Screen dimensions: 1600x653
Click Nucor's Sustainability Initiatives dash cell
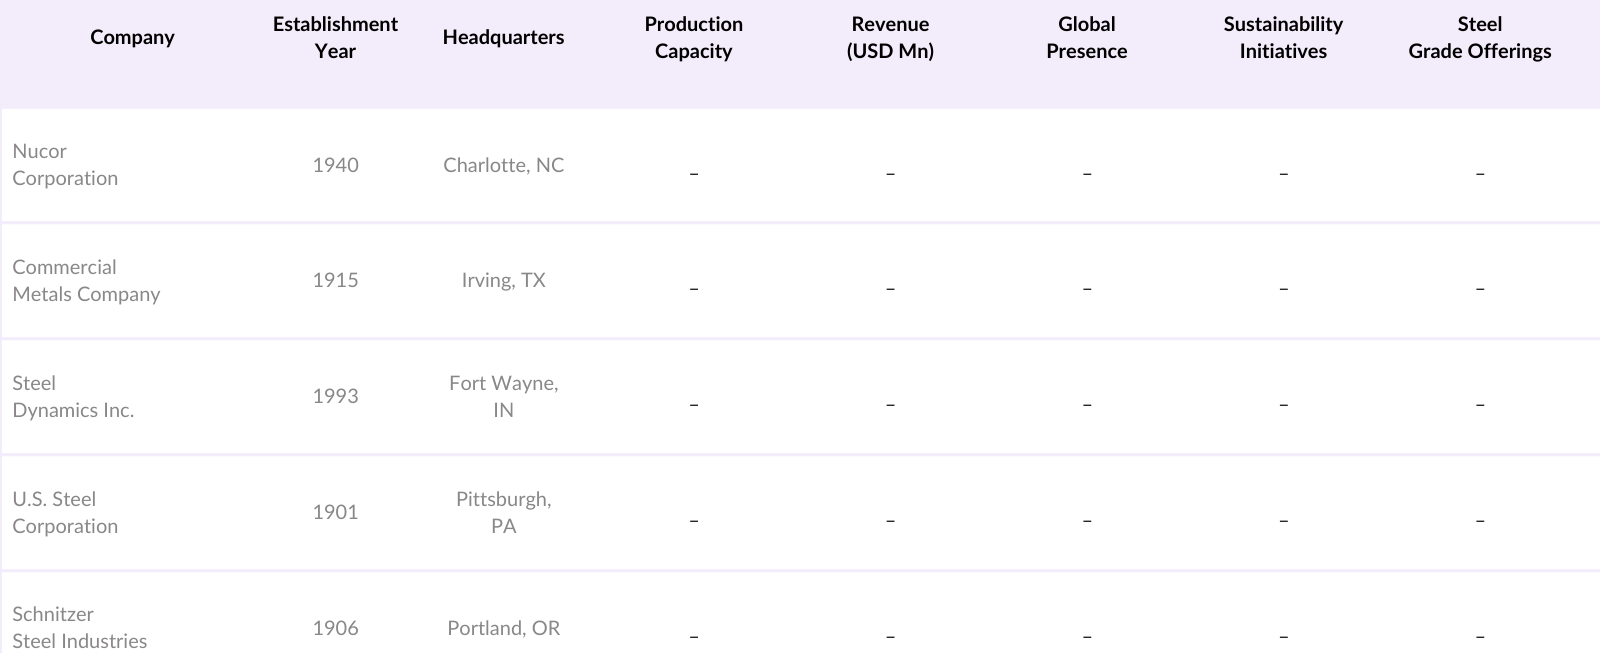click(x=1283, y=174)
